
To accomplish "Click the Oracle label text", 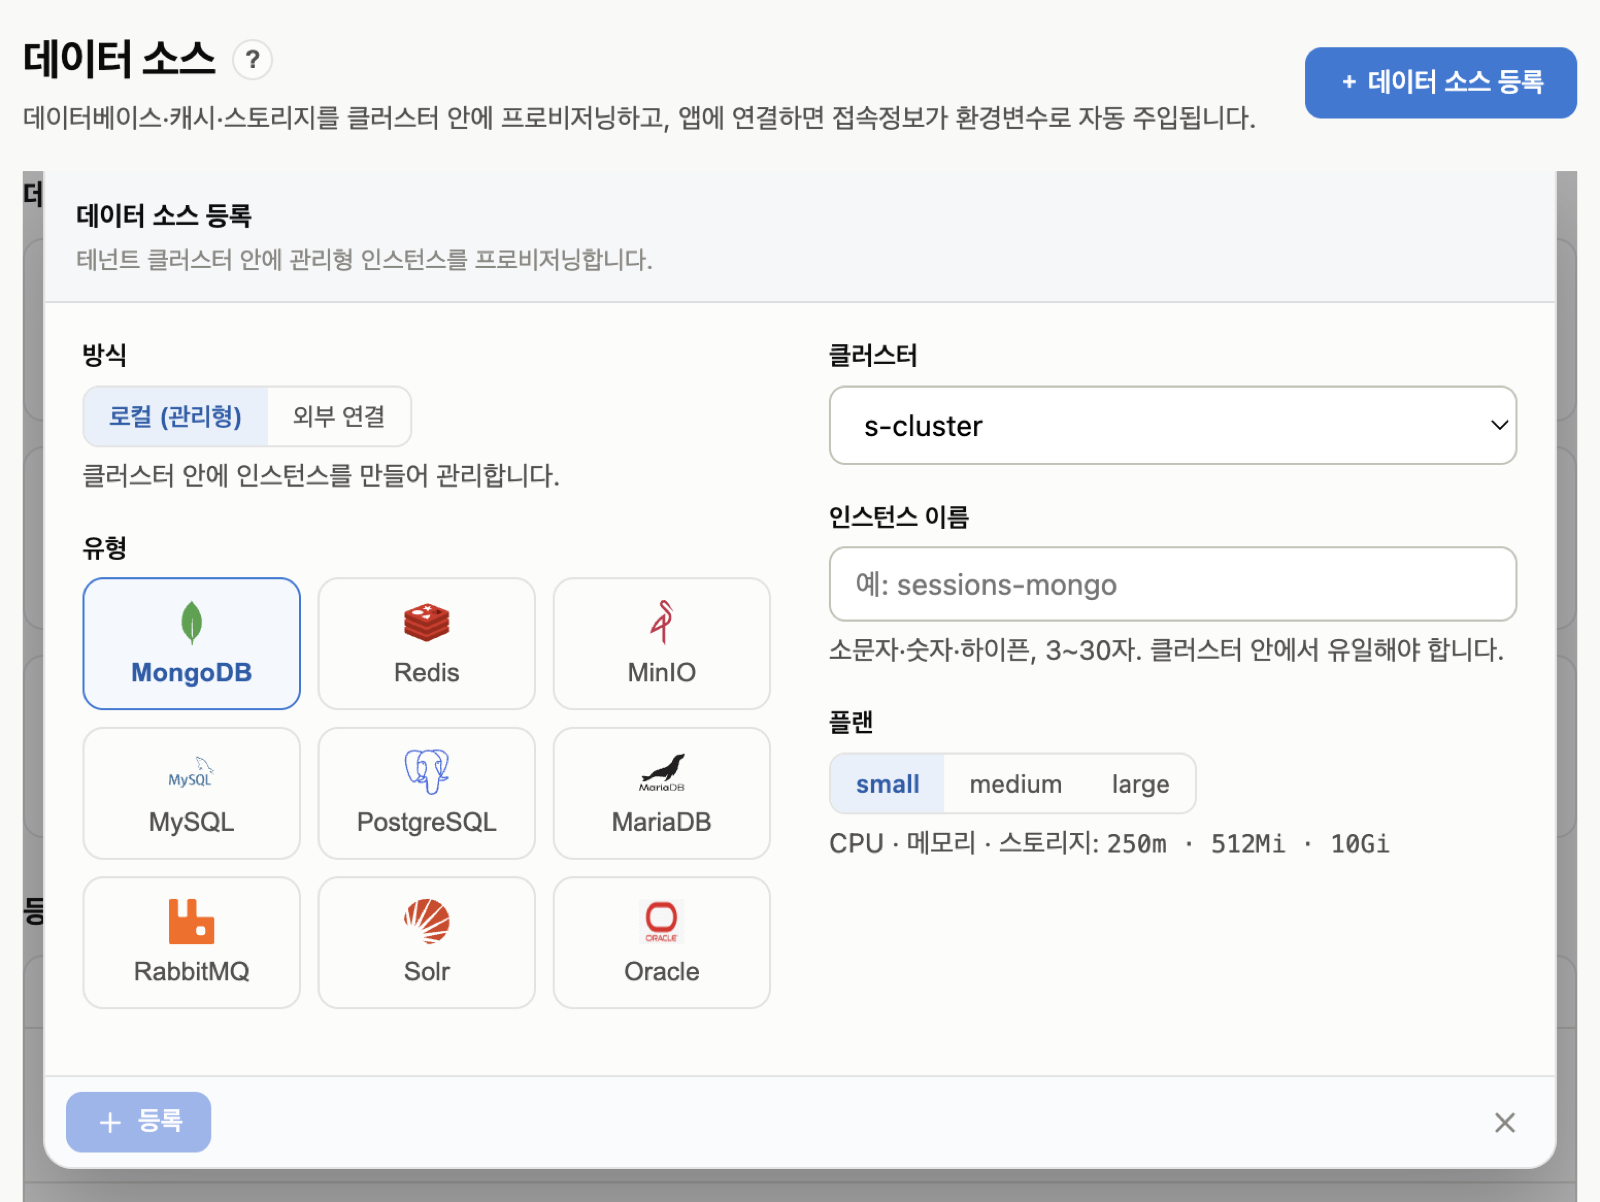I will coord(662,971).
